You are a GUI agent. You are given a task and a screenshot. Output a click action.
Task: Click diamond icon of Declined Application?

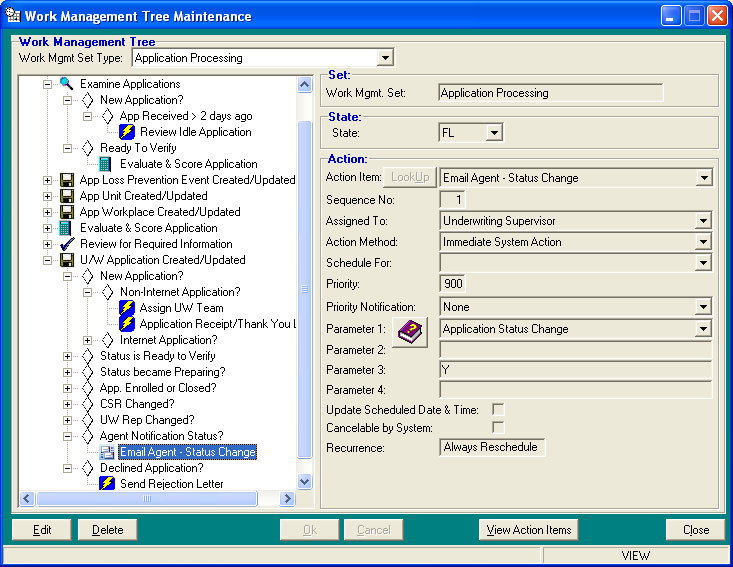point(87,468)
